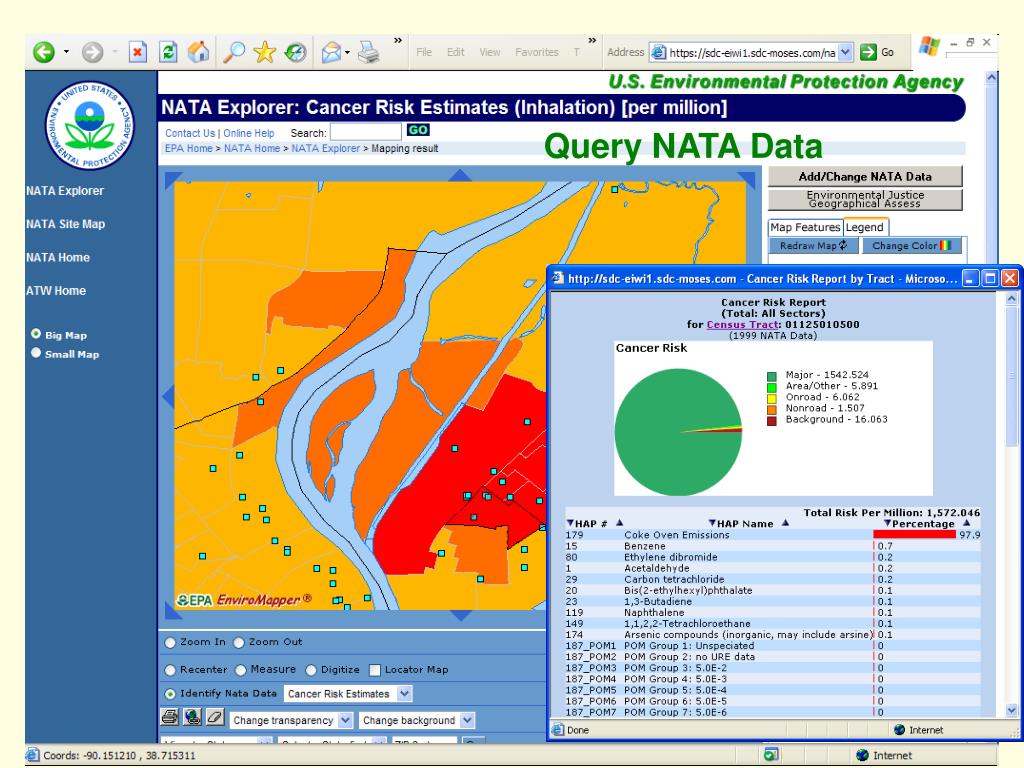Sort Percentage column descending
Viewport: 1024px width, 768px height.
[888, 523]
